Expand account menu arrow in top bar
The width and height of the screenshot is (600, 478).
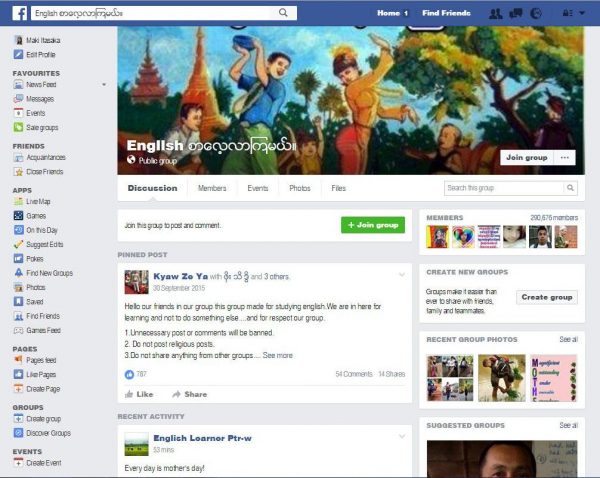coord(582,13)
